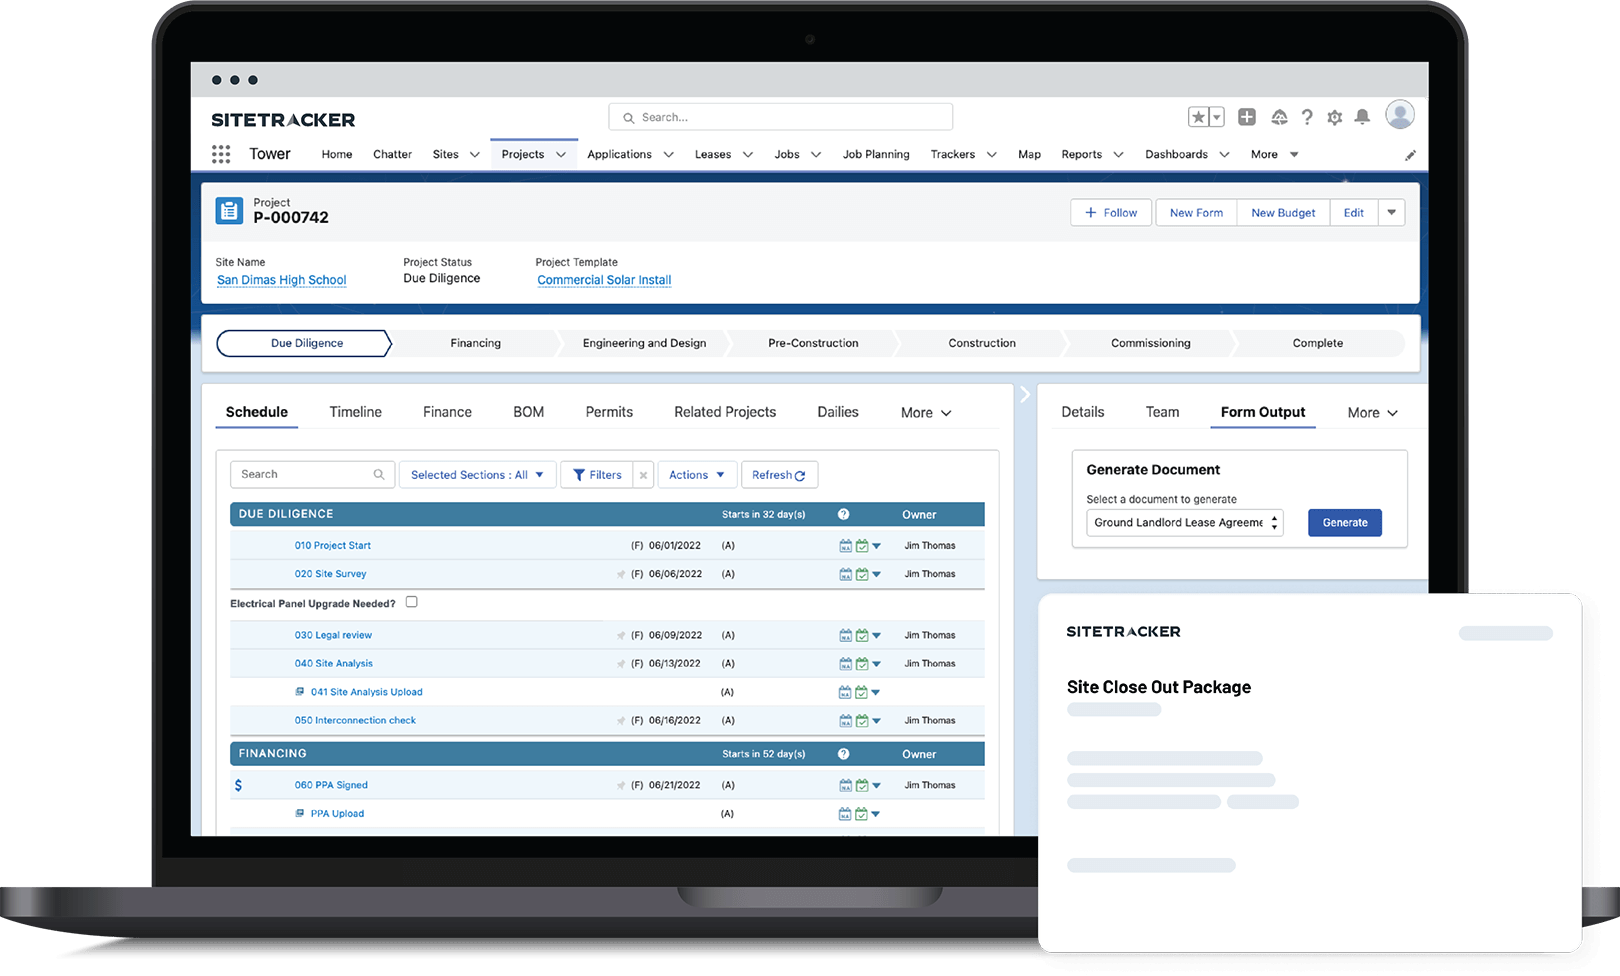Click the edit pencil icon on the navigation bar
Screen dimensions: 1620x976
(x=1411, y=154)
